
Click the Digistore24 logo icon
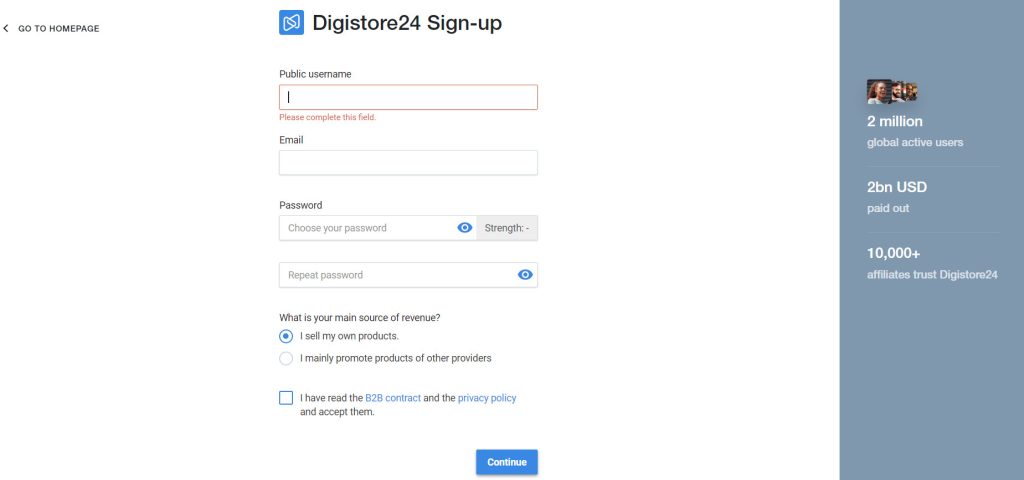click(291, 22)
